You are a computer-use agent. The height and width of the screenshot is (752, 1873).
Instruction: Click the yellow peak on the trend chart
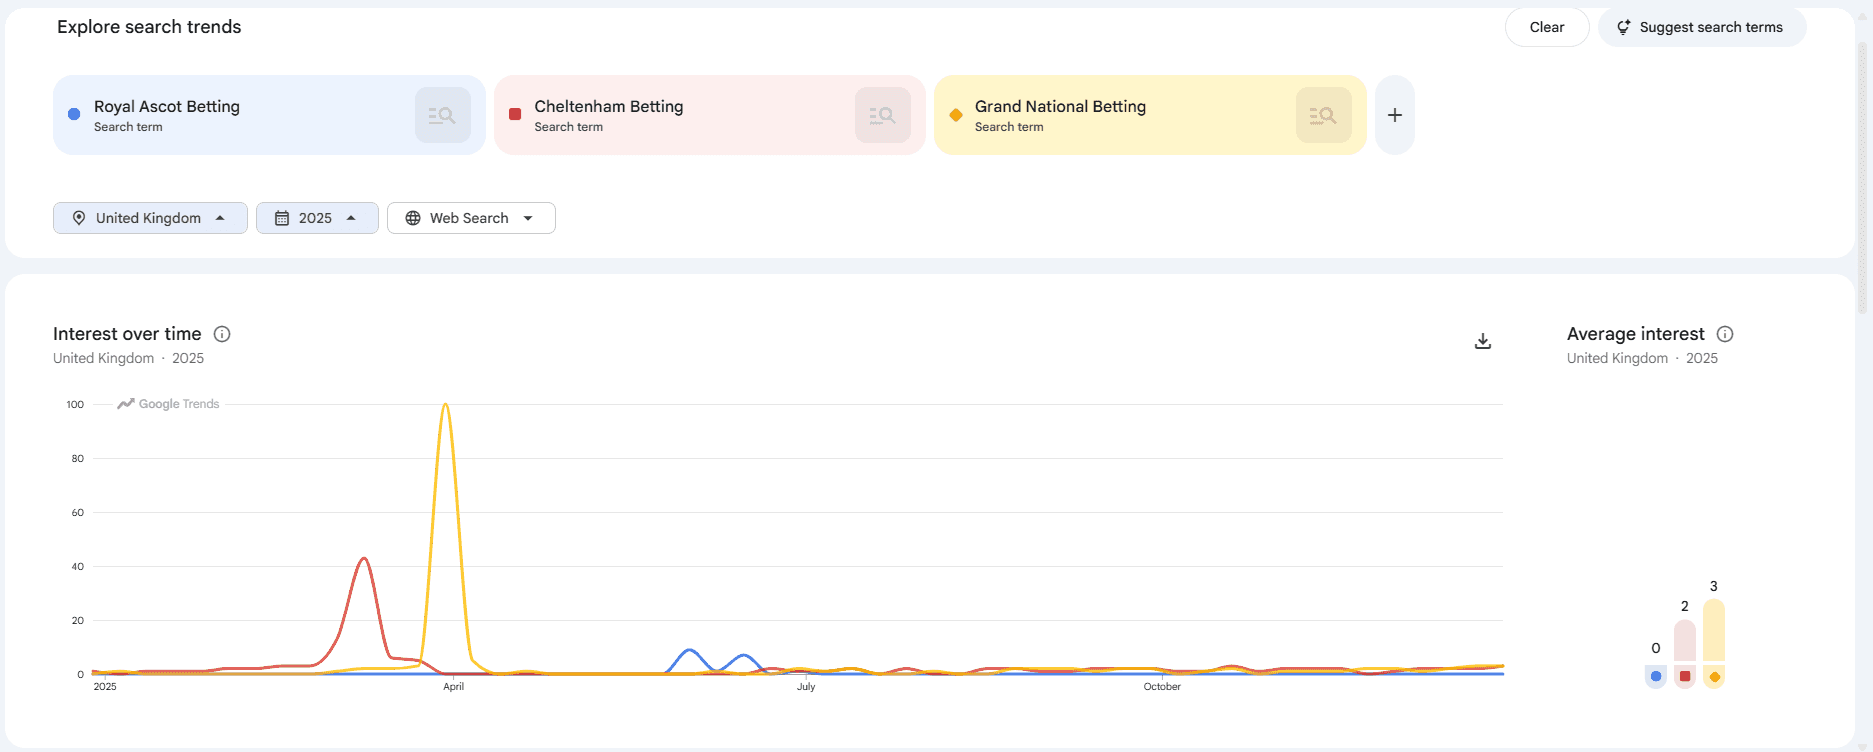click(x=445, y=406)
